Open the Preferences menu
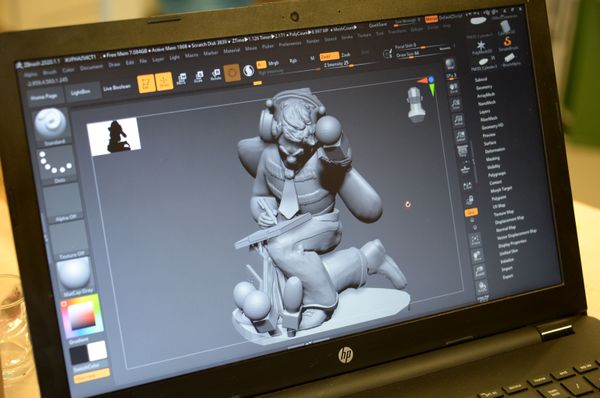Viewport: 600px width, 398px height. tap(290, 44)
